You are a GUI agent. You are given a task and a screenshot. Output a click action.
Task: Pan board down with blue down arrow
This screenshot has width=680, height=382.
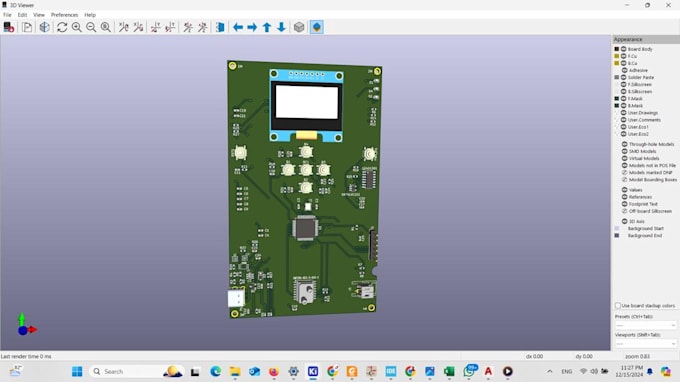281,27
